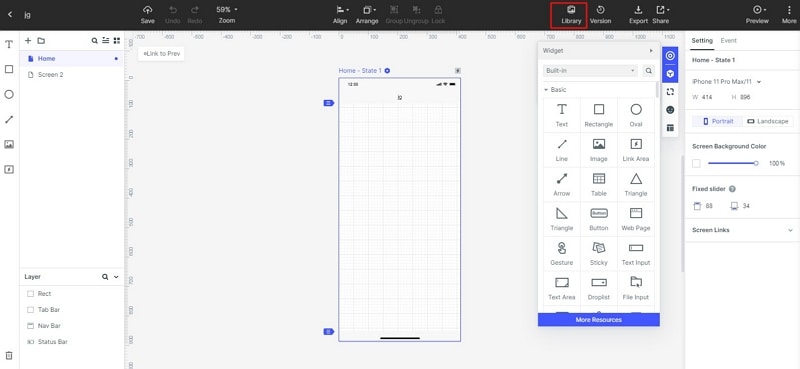Select the Status Bar layer

coord(71,341)
